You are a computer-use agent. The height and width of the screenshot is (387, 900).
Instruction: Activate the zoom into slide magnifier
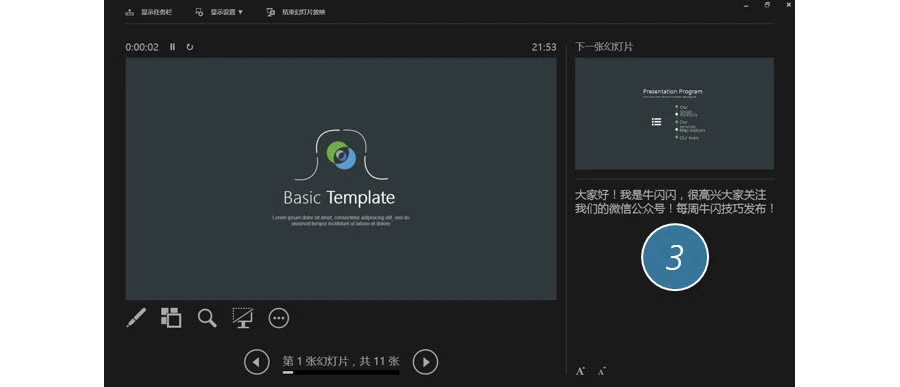point(207,318)
